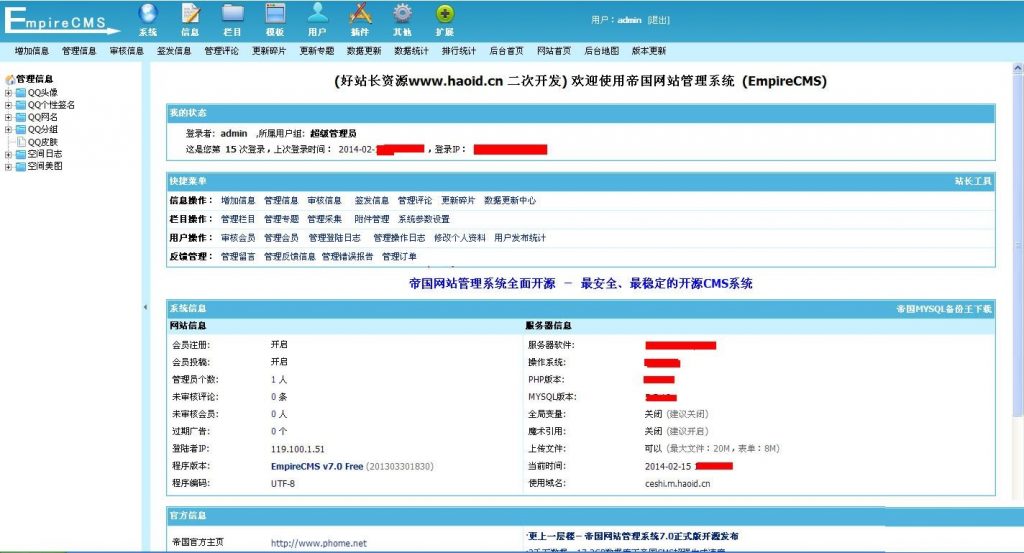Viewport: 1024px width, 553px height.
Task: Open 排行统计 in the top menu bar
Action: click(x=459, y=51)
